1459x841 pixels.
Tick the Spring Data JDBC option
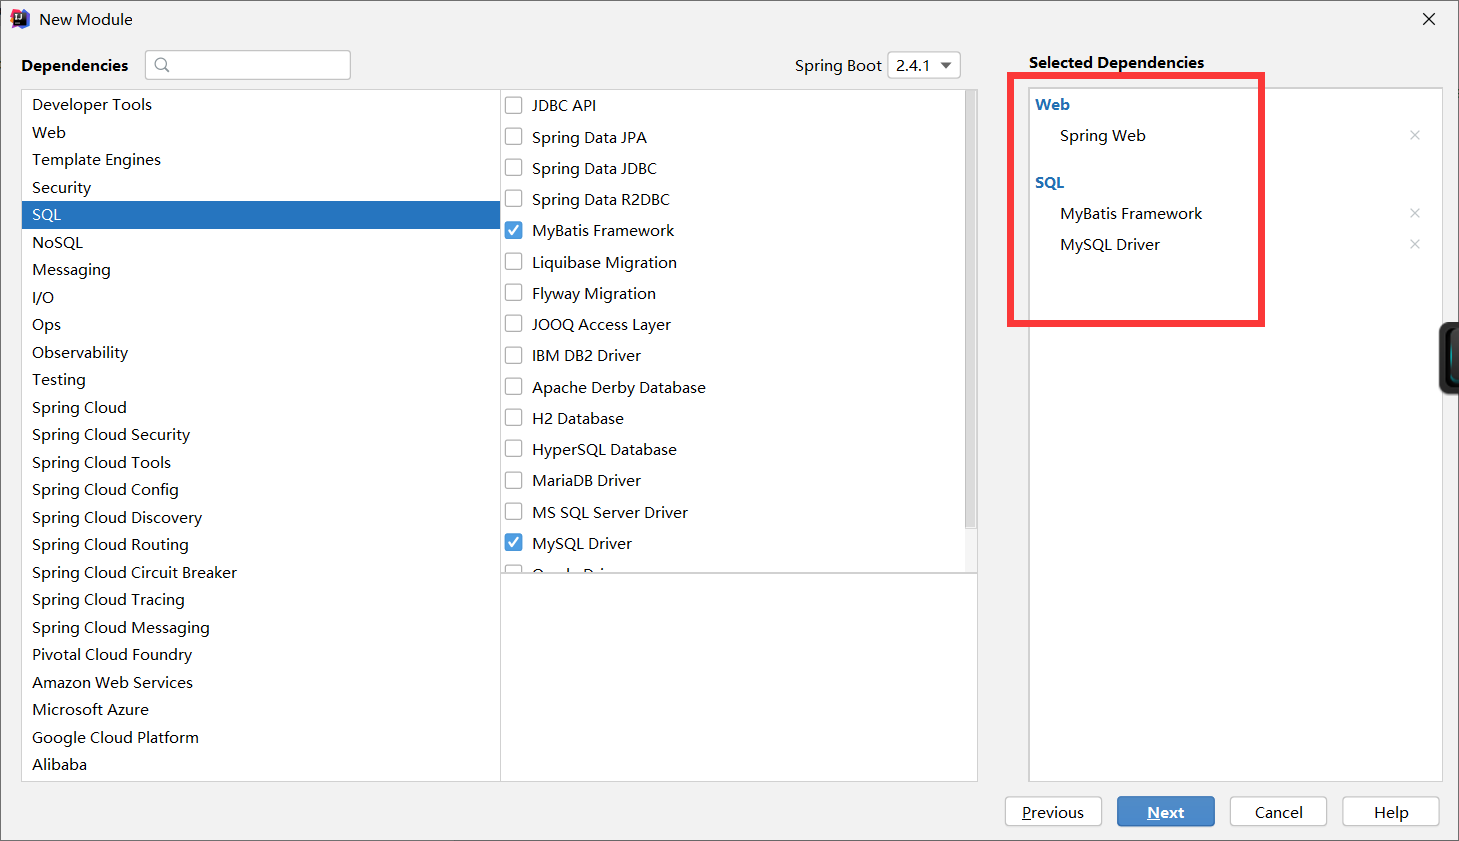[x=514, y=167]
